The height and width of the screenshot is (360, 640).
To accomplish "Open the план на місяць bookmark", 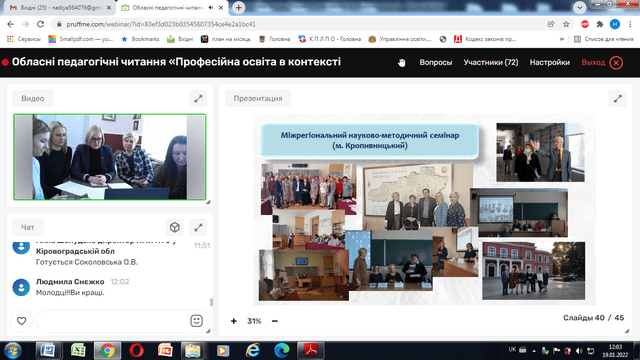I will [x=225, y=39].
